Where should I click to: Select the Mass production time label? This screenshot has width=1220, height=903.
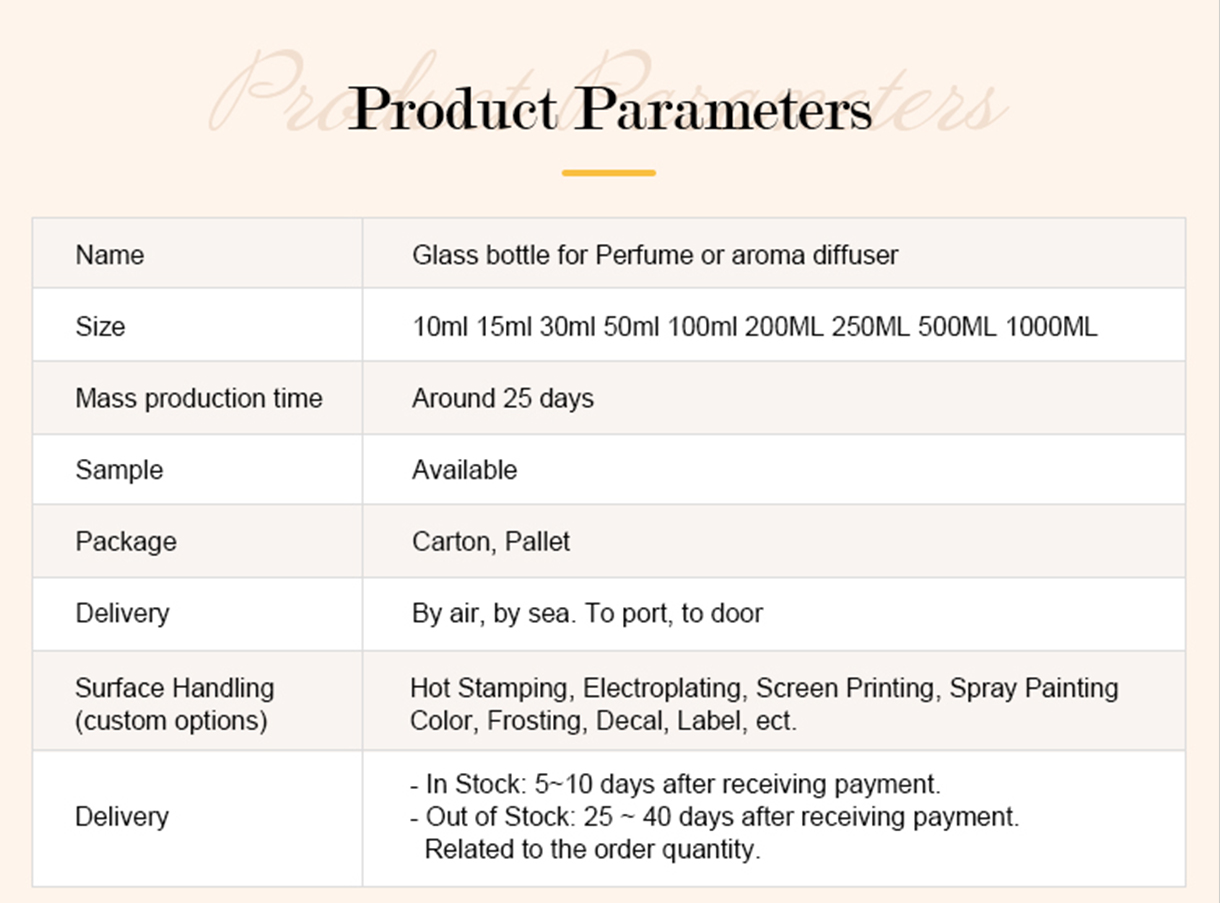[198, 398]
